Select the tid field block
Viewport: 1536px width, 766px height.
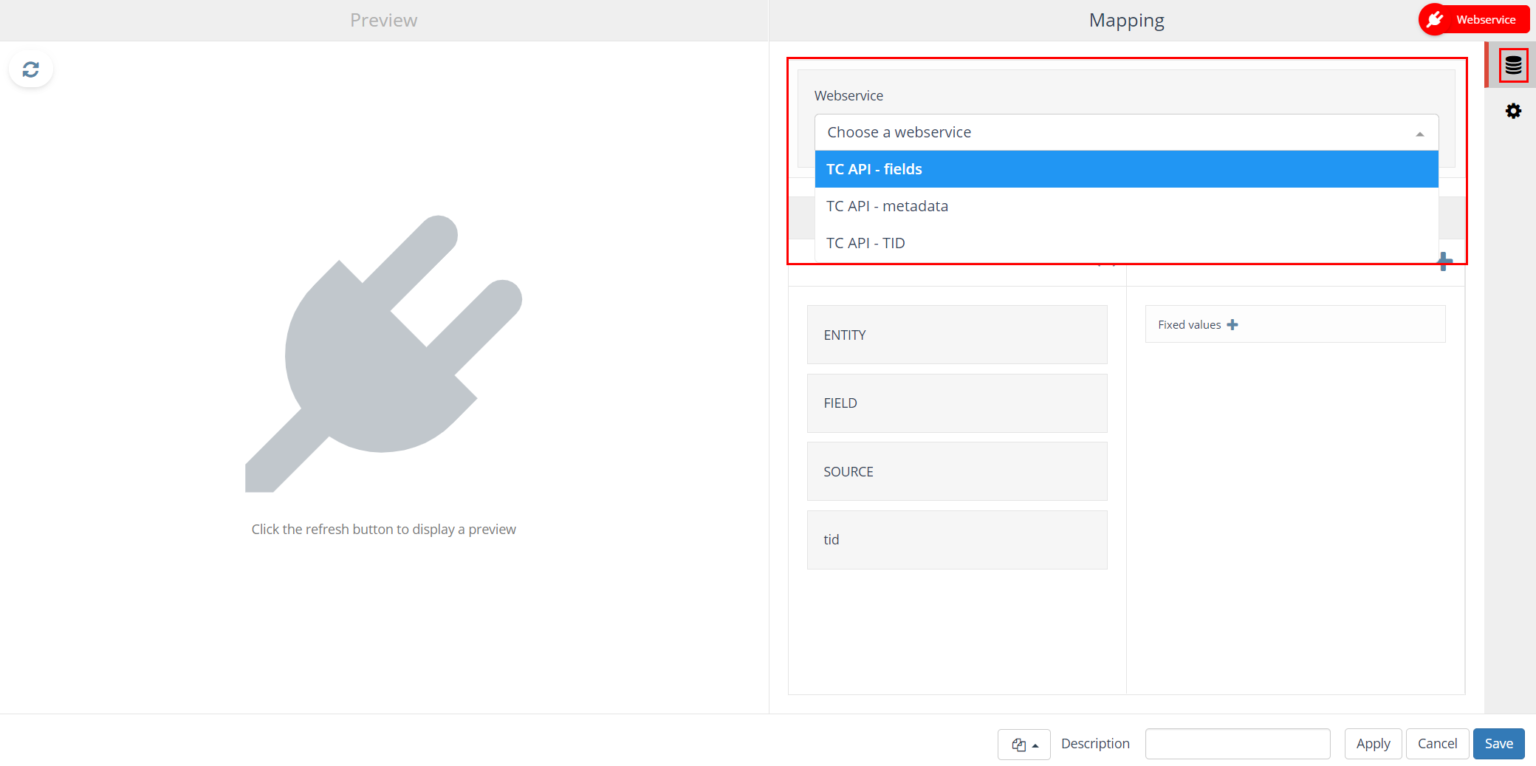point(957,540)
